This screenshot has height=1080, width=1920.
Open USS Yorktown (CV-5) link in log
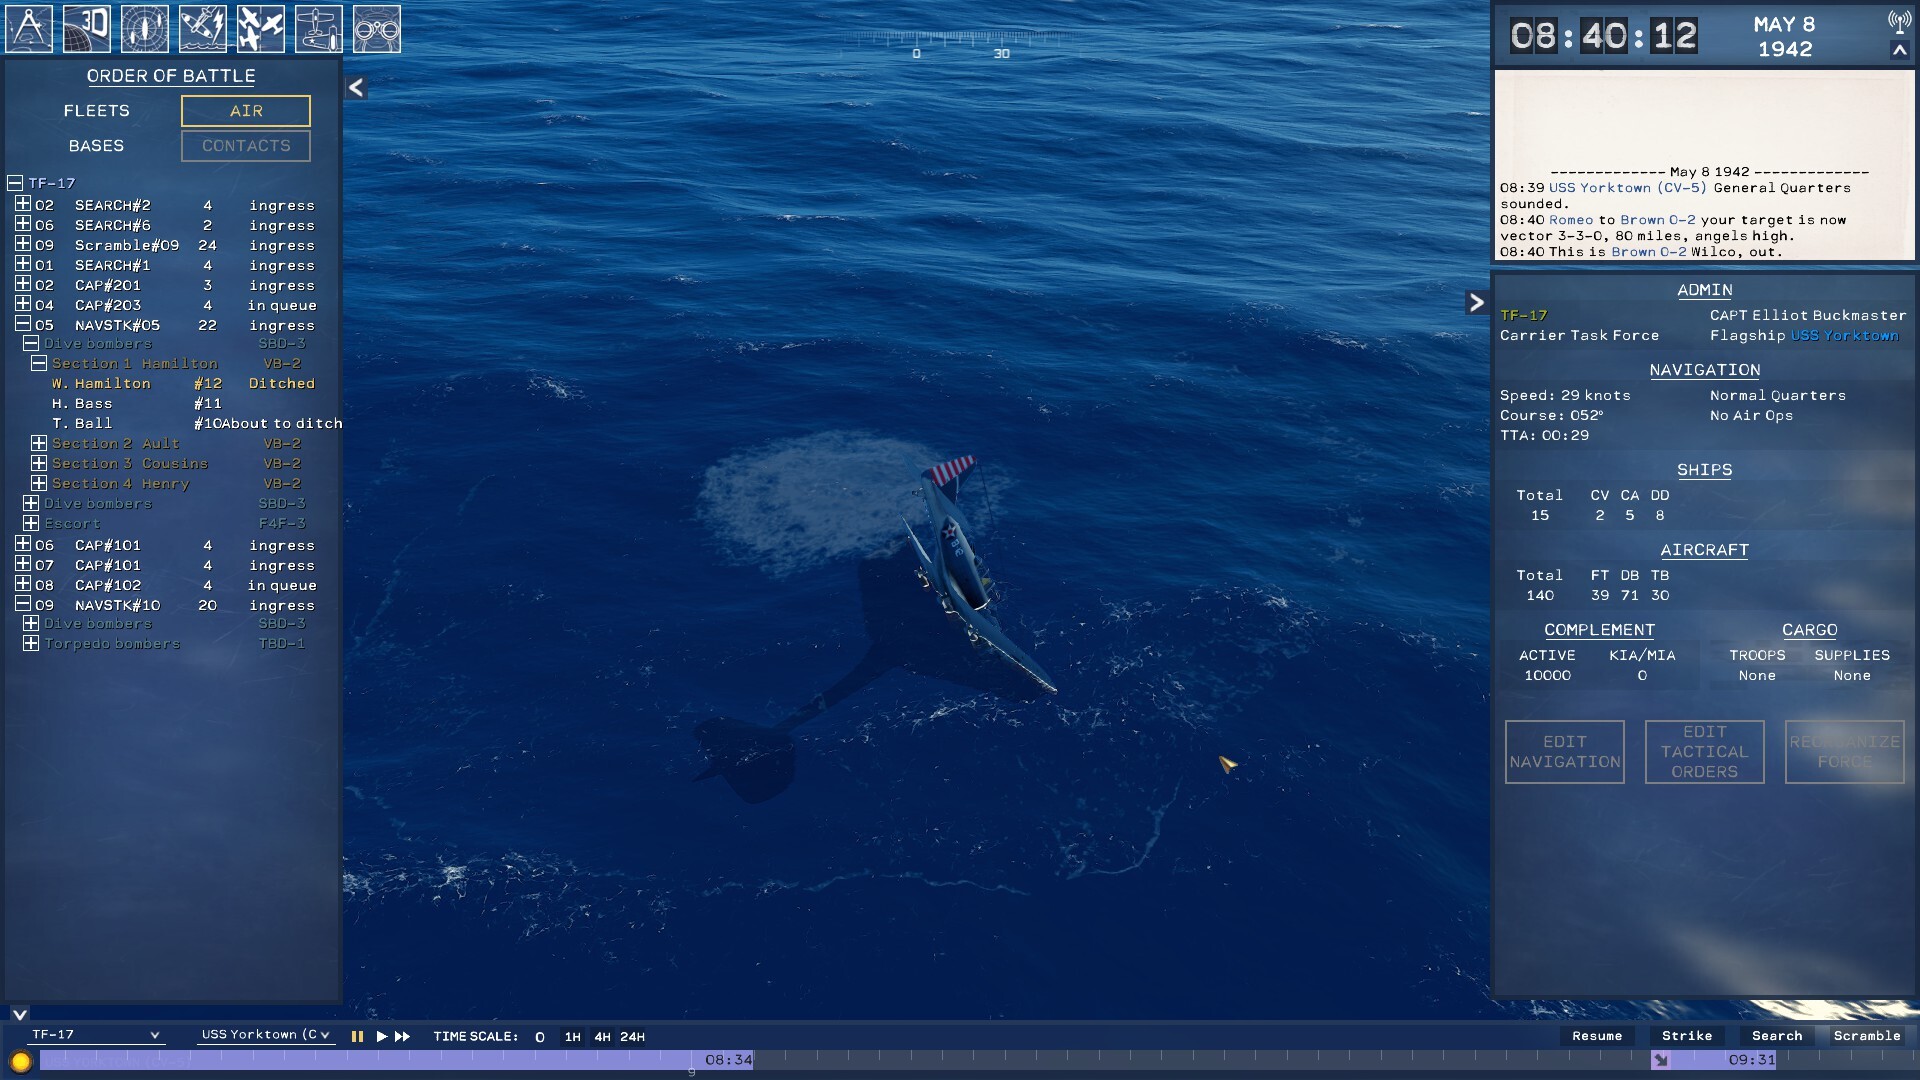tap(1628, 188)
